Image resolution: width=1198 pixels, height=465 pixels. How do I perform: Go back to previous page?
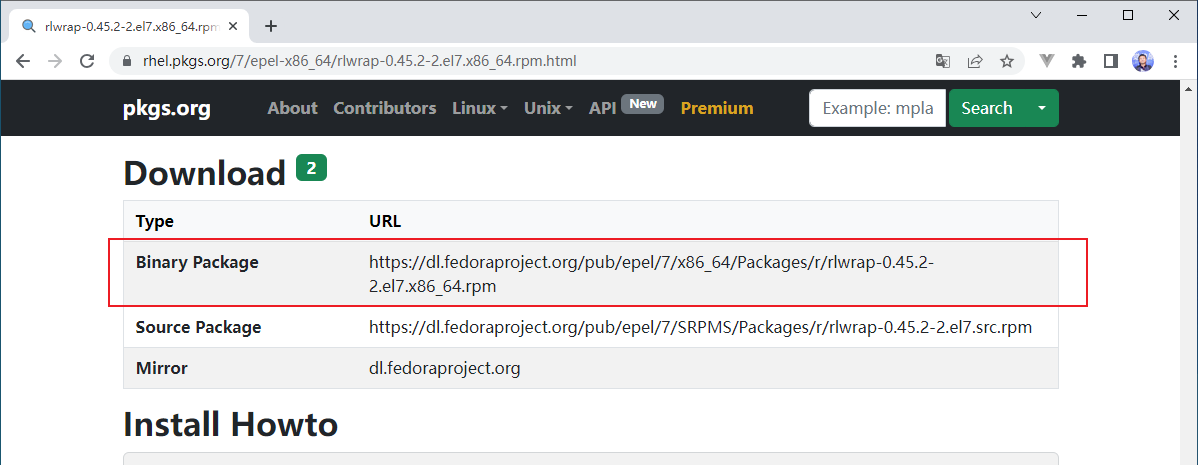coord(23,61)
